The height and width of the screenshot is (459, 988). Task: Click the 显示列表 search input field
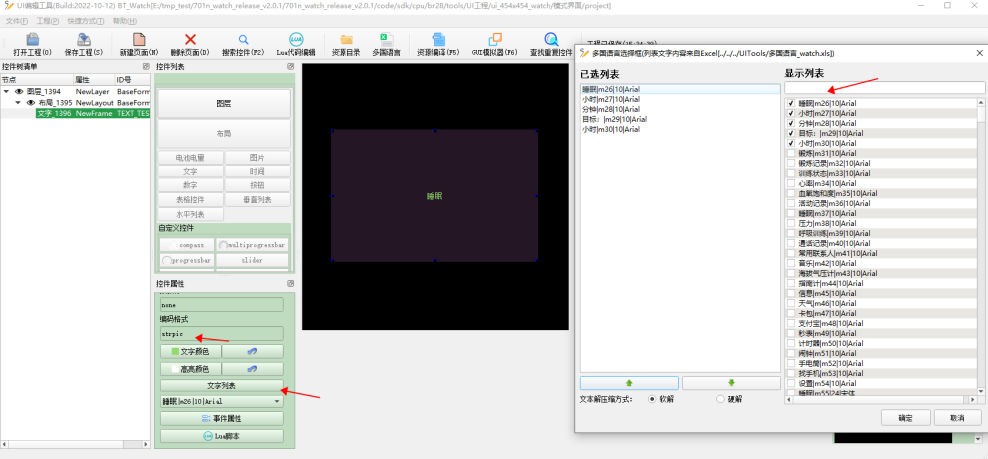pos(885,88)
